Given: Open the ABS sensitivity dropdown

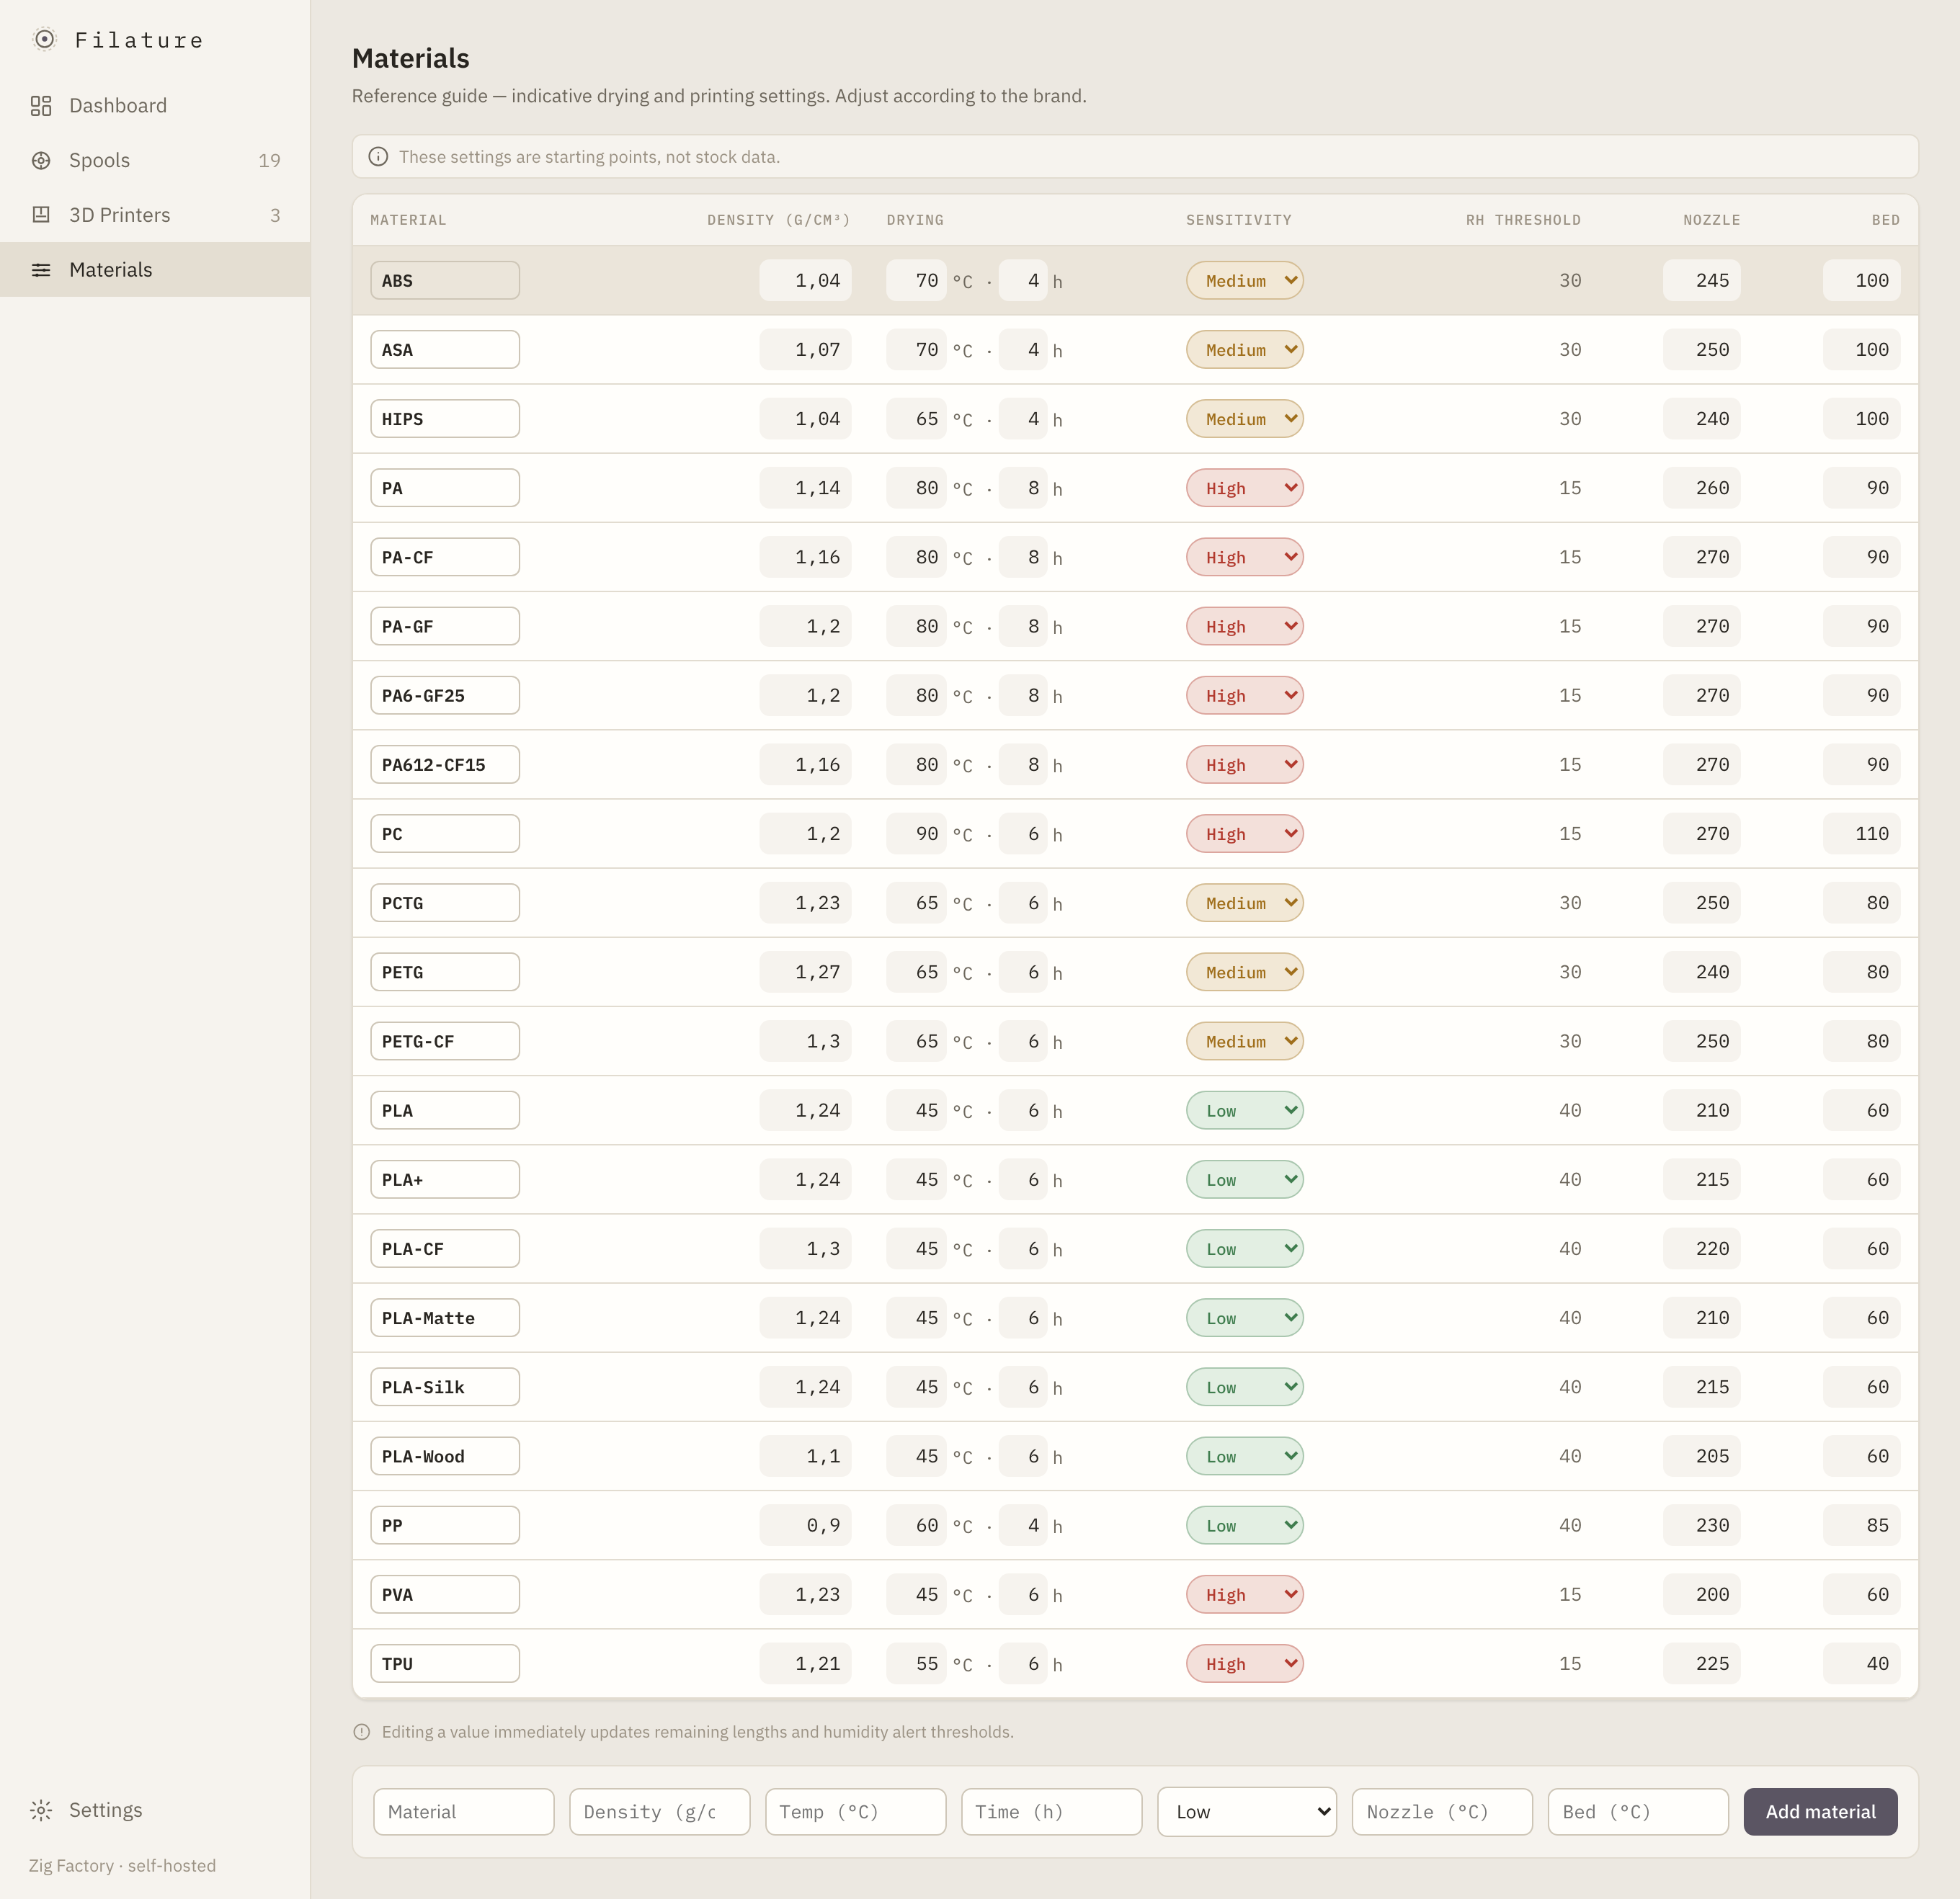Looking at the screenshot, I should pos(1244,281).
